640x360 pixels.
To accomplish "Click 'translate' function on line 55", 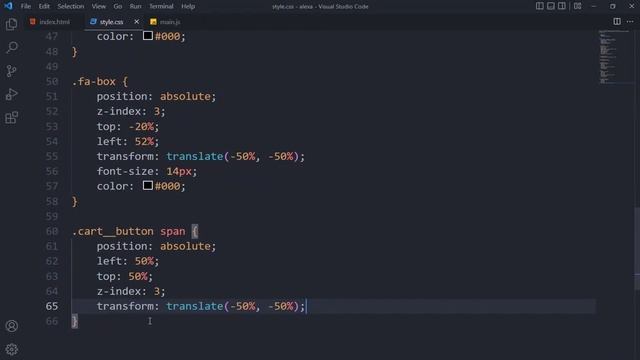I will (x=195, y=156).
